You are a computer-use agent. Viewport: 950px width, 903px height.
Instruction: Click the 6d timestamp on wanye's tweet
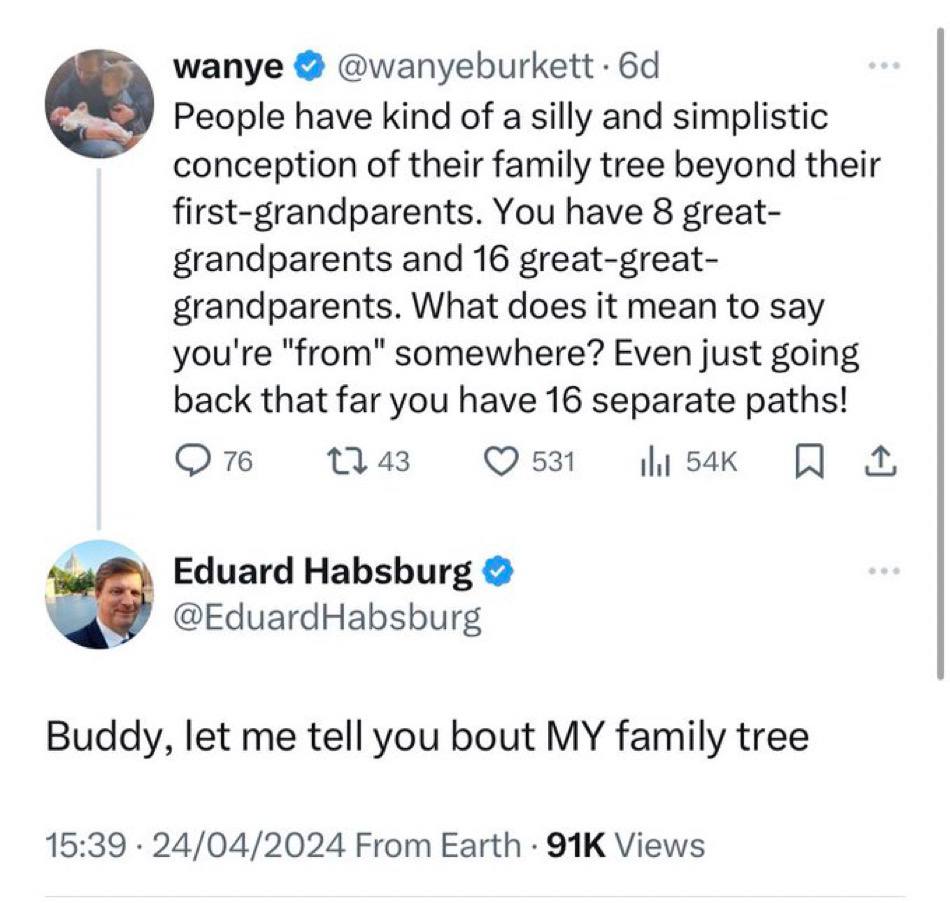point(640,68)
